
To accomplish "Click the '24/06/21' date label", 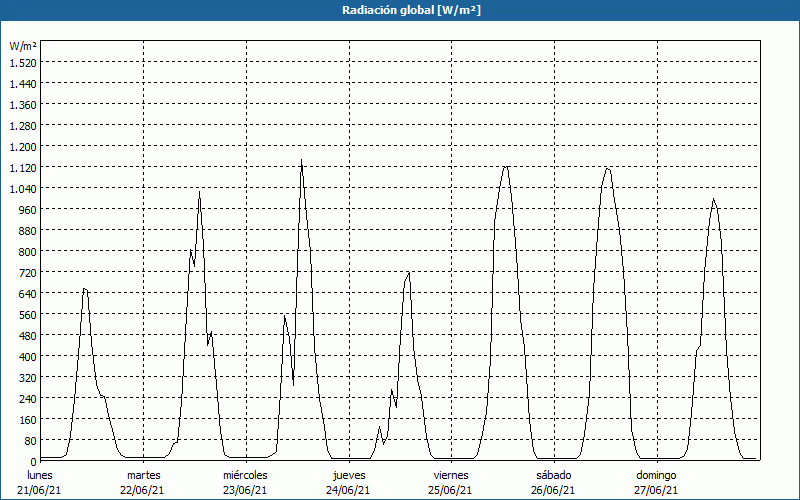I will [x=348, y=490].
